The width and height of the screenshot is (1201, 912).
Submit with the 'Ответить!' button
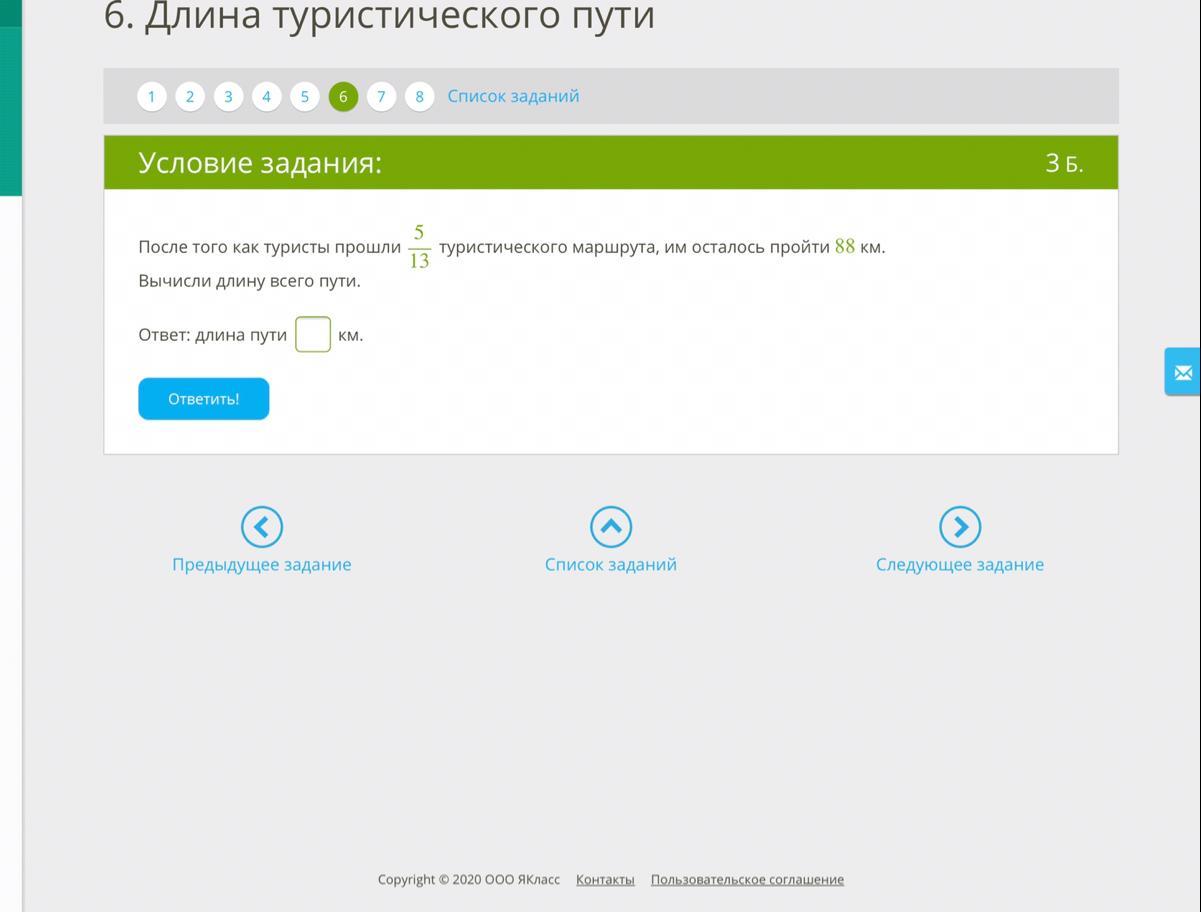[x=204, y=399]
